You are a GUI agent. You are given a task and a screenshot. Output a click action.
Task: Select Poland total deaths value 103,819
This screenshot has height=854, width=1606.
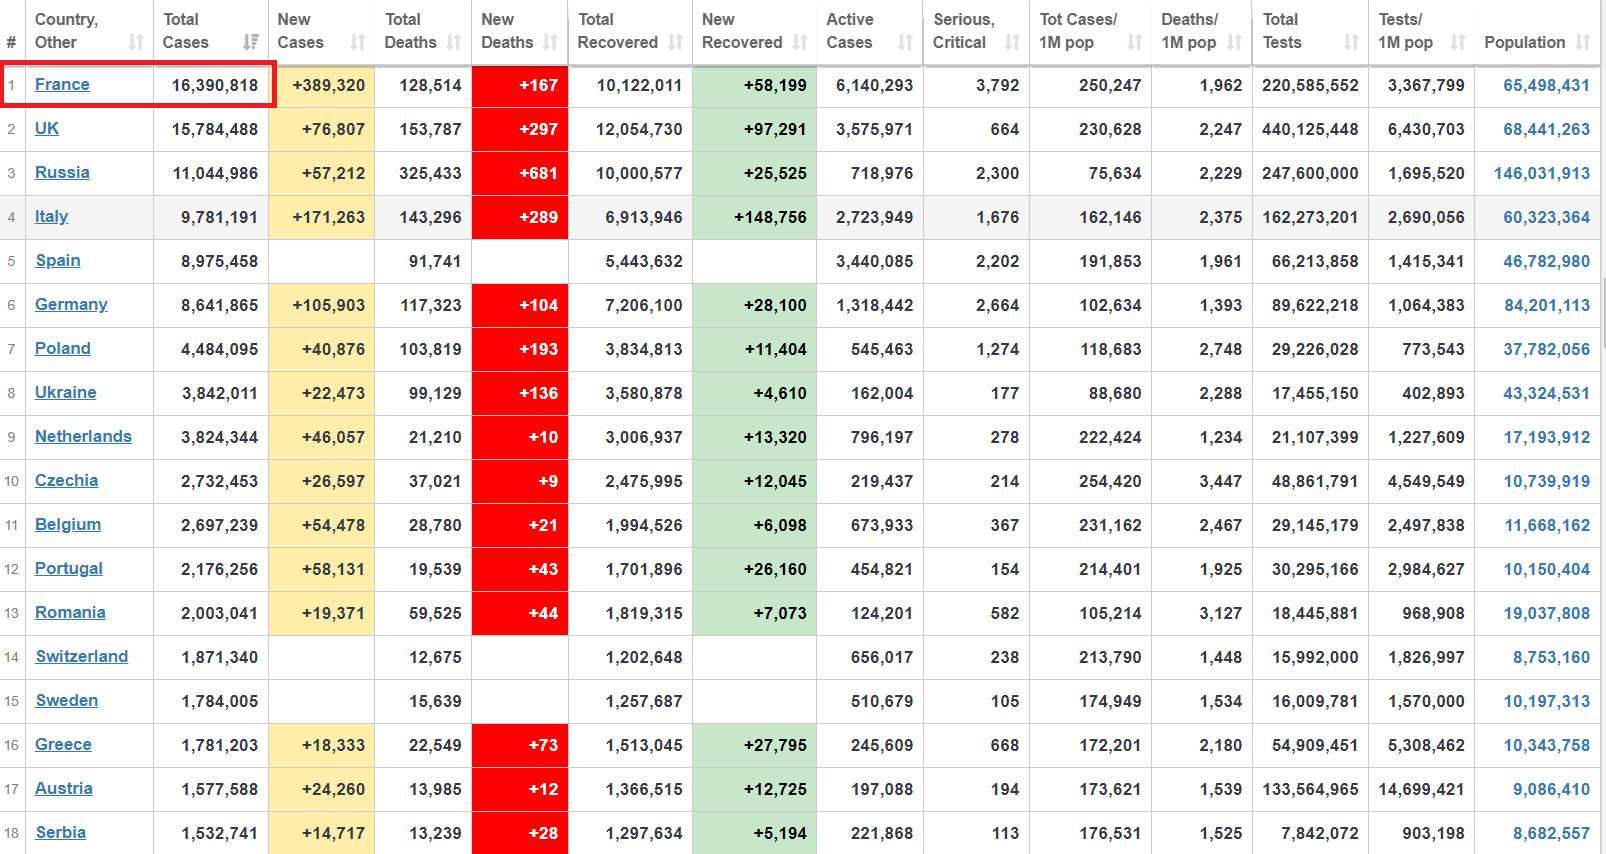[x=430, y=349]
